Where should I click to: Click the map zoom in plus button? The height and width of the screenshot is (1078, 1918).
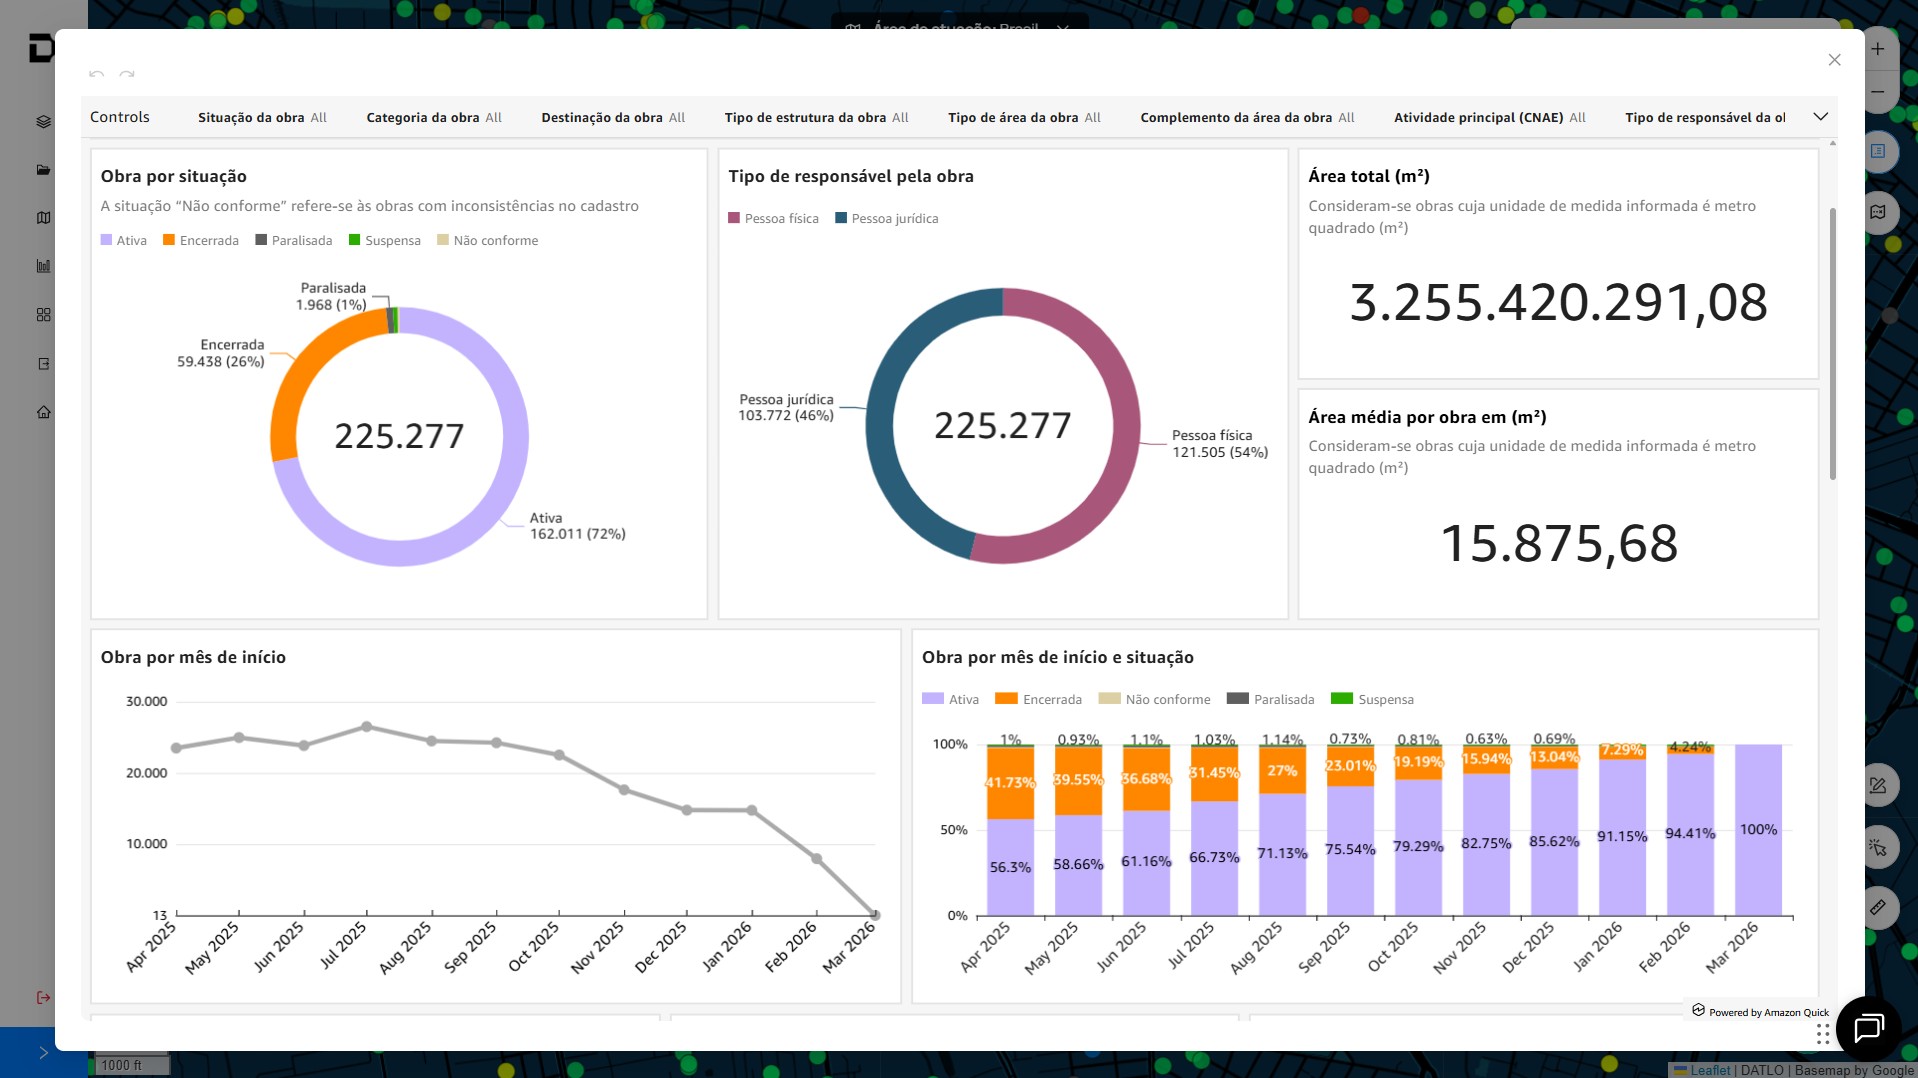1878,49
